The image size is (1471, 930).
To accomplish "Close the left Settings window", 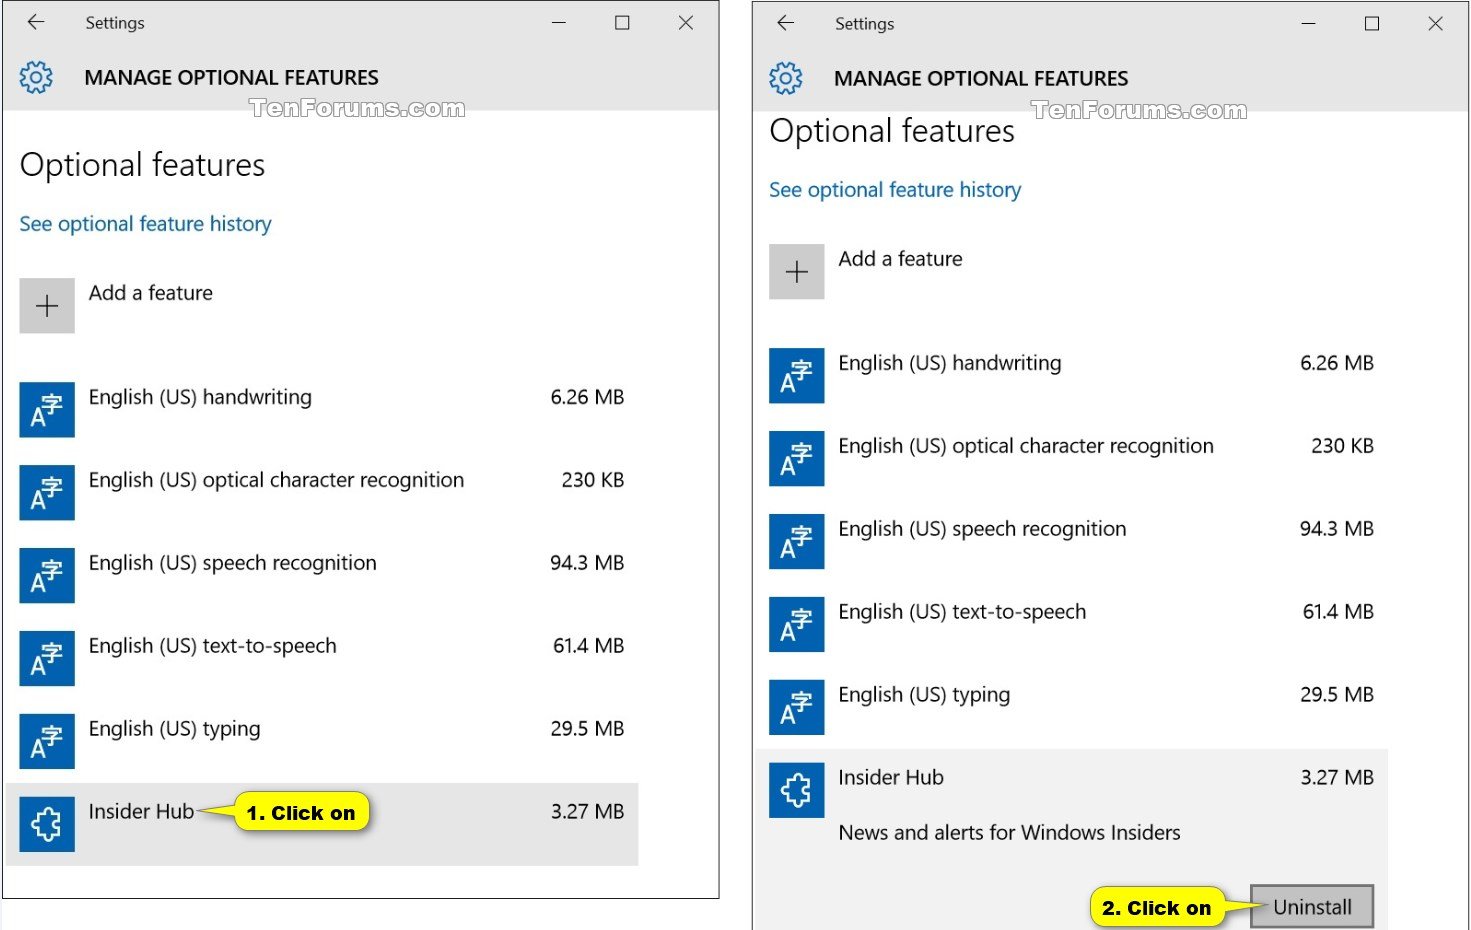I will coord(686,22).
